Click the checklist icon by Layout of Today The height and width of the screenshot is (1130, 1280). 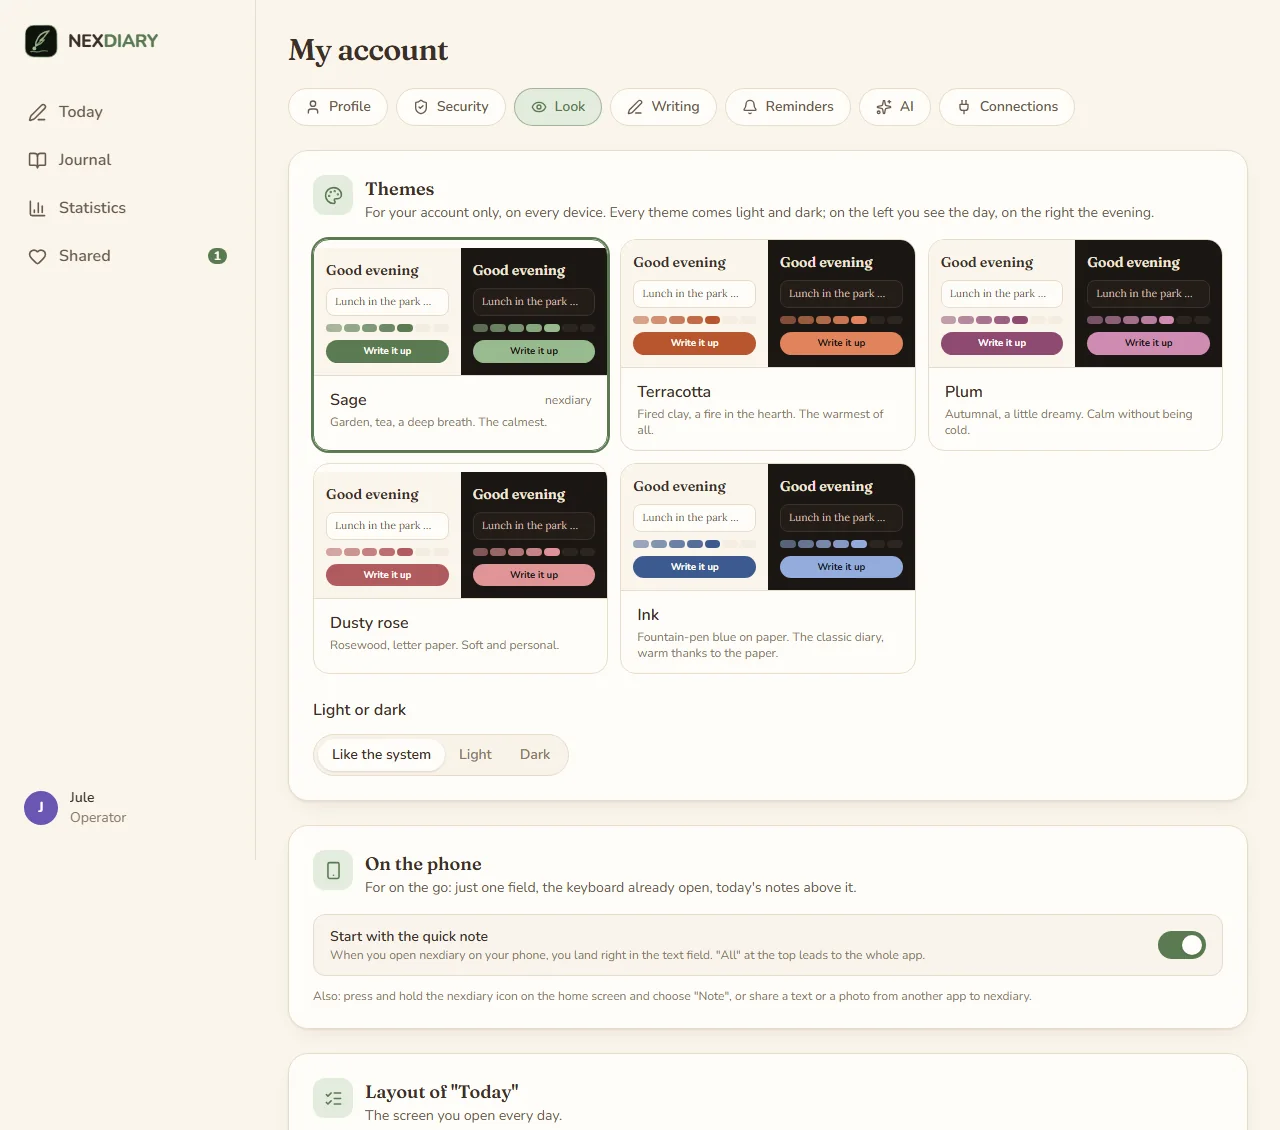pos(333,1098)
